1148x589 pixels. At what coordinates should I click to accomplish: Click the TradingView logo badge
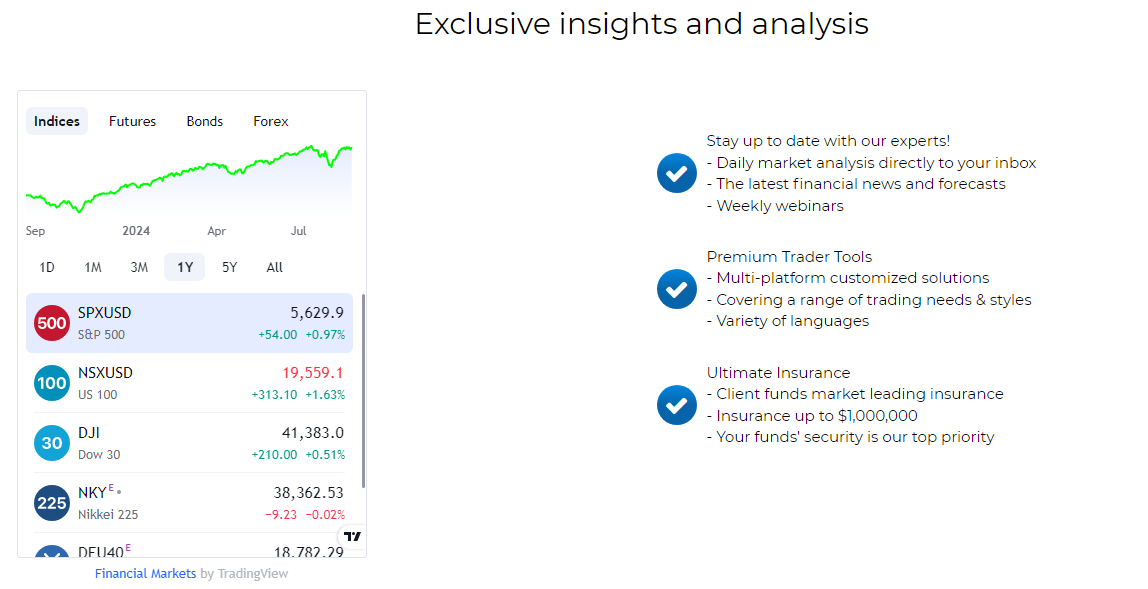352,536
